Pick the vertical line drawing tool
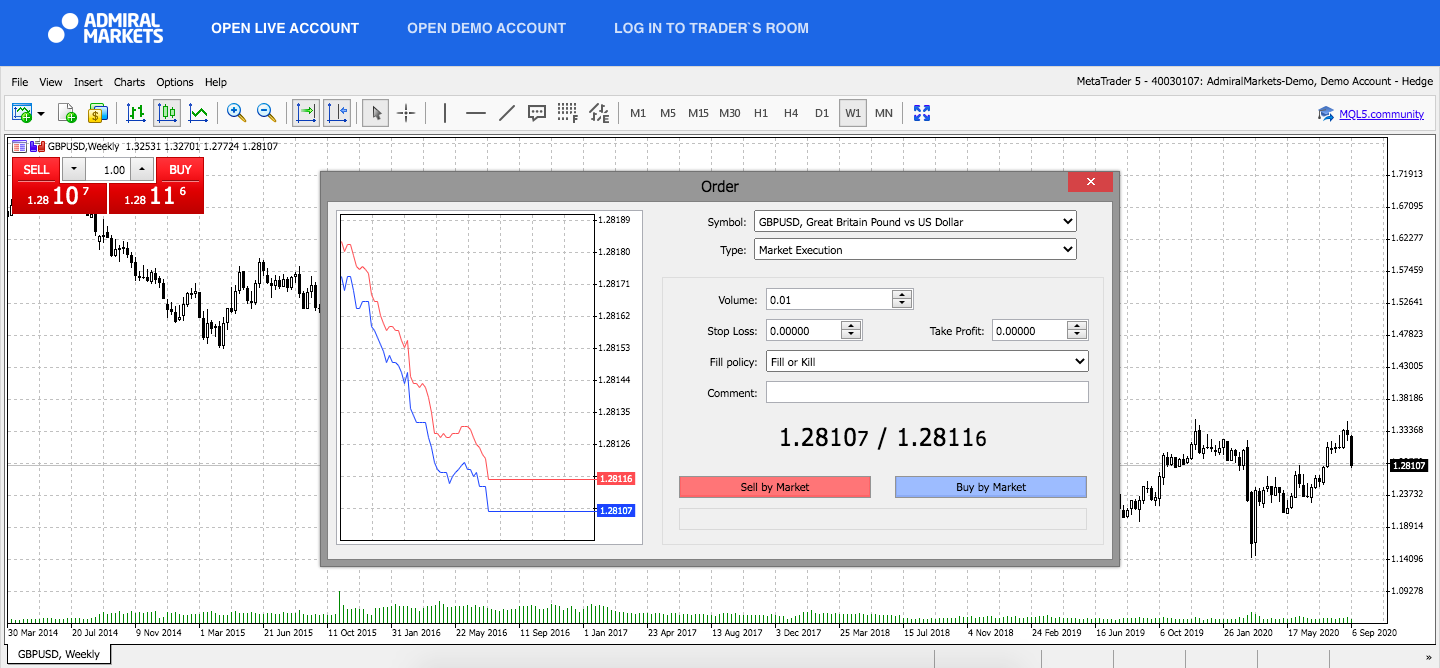This screenshot has width=1440, height=668. pos(445,113)
